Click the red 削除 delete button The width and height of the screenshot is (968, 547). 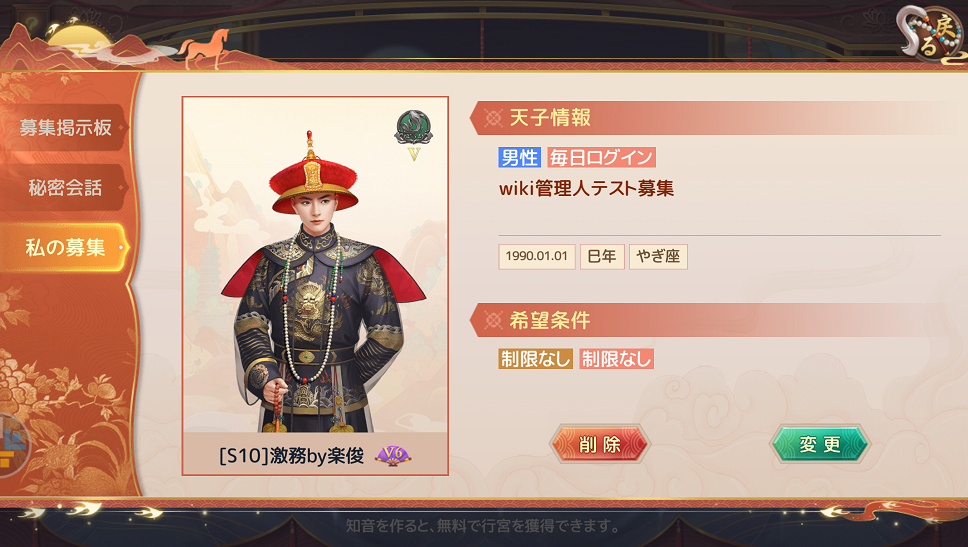pos(599,444)
